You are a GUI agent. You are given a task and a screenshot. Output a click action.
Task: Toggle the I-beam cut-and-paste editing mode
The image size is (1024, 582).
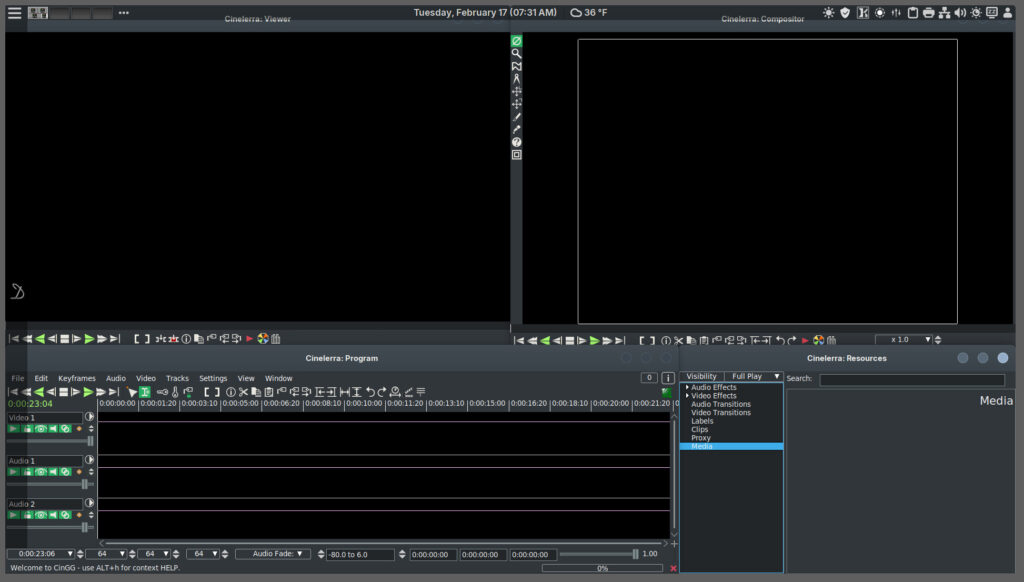(145, 392)
